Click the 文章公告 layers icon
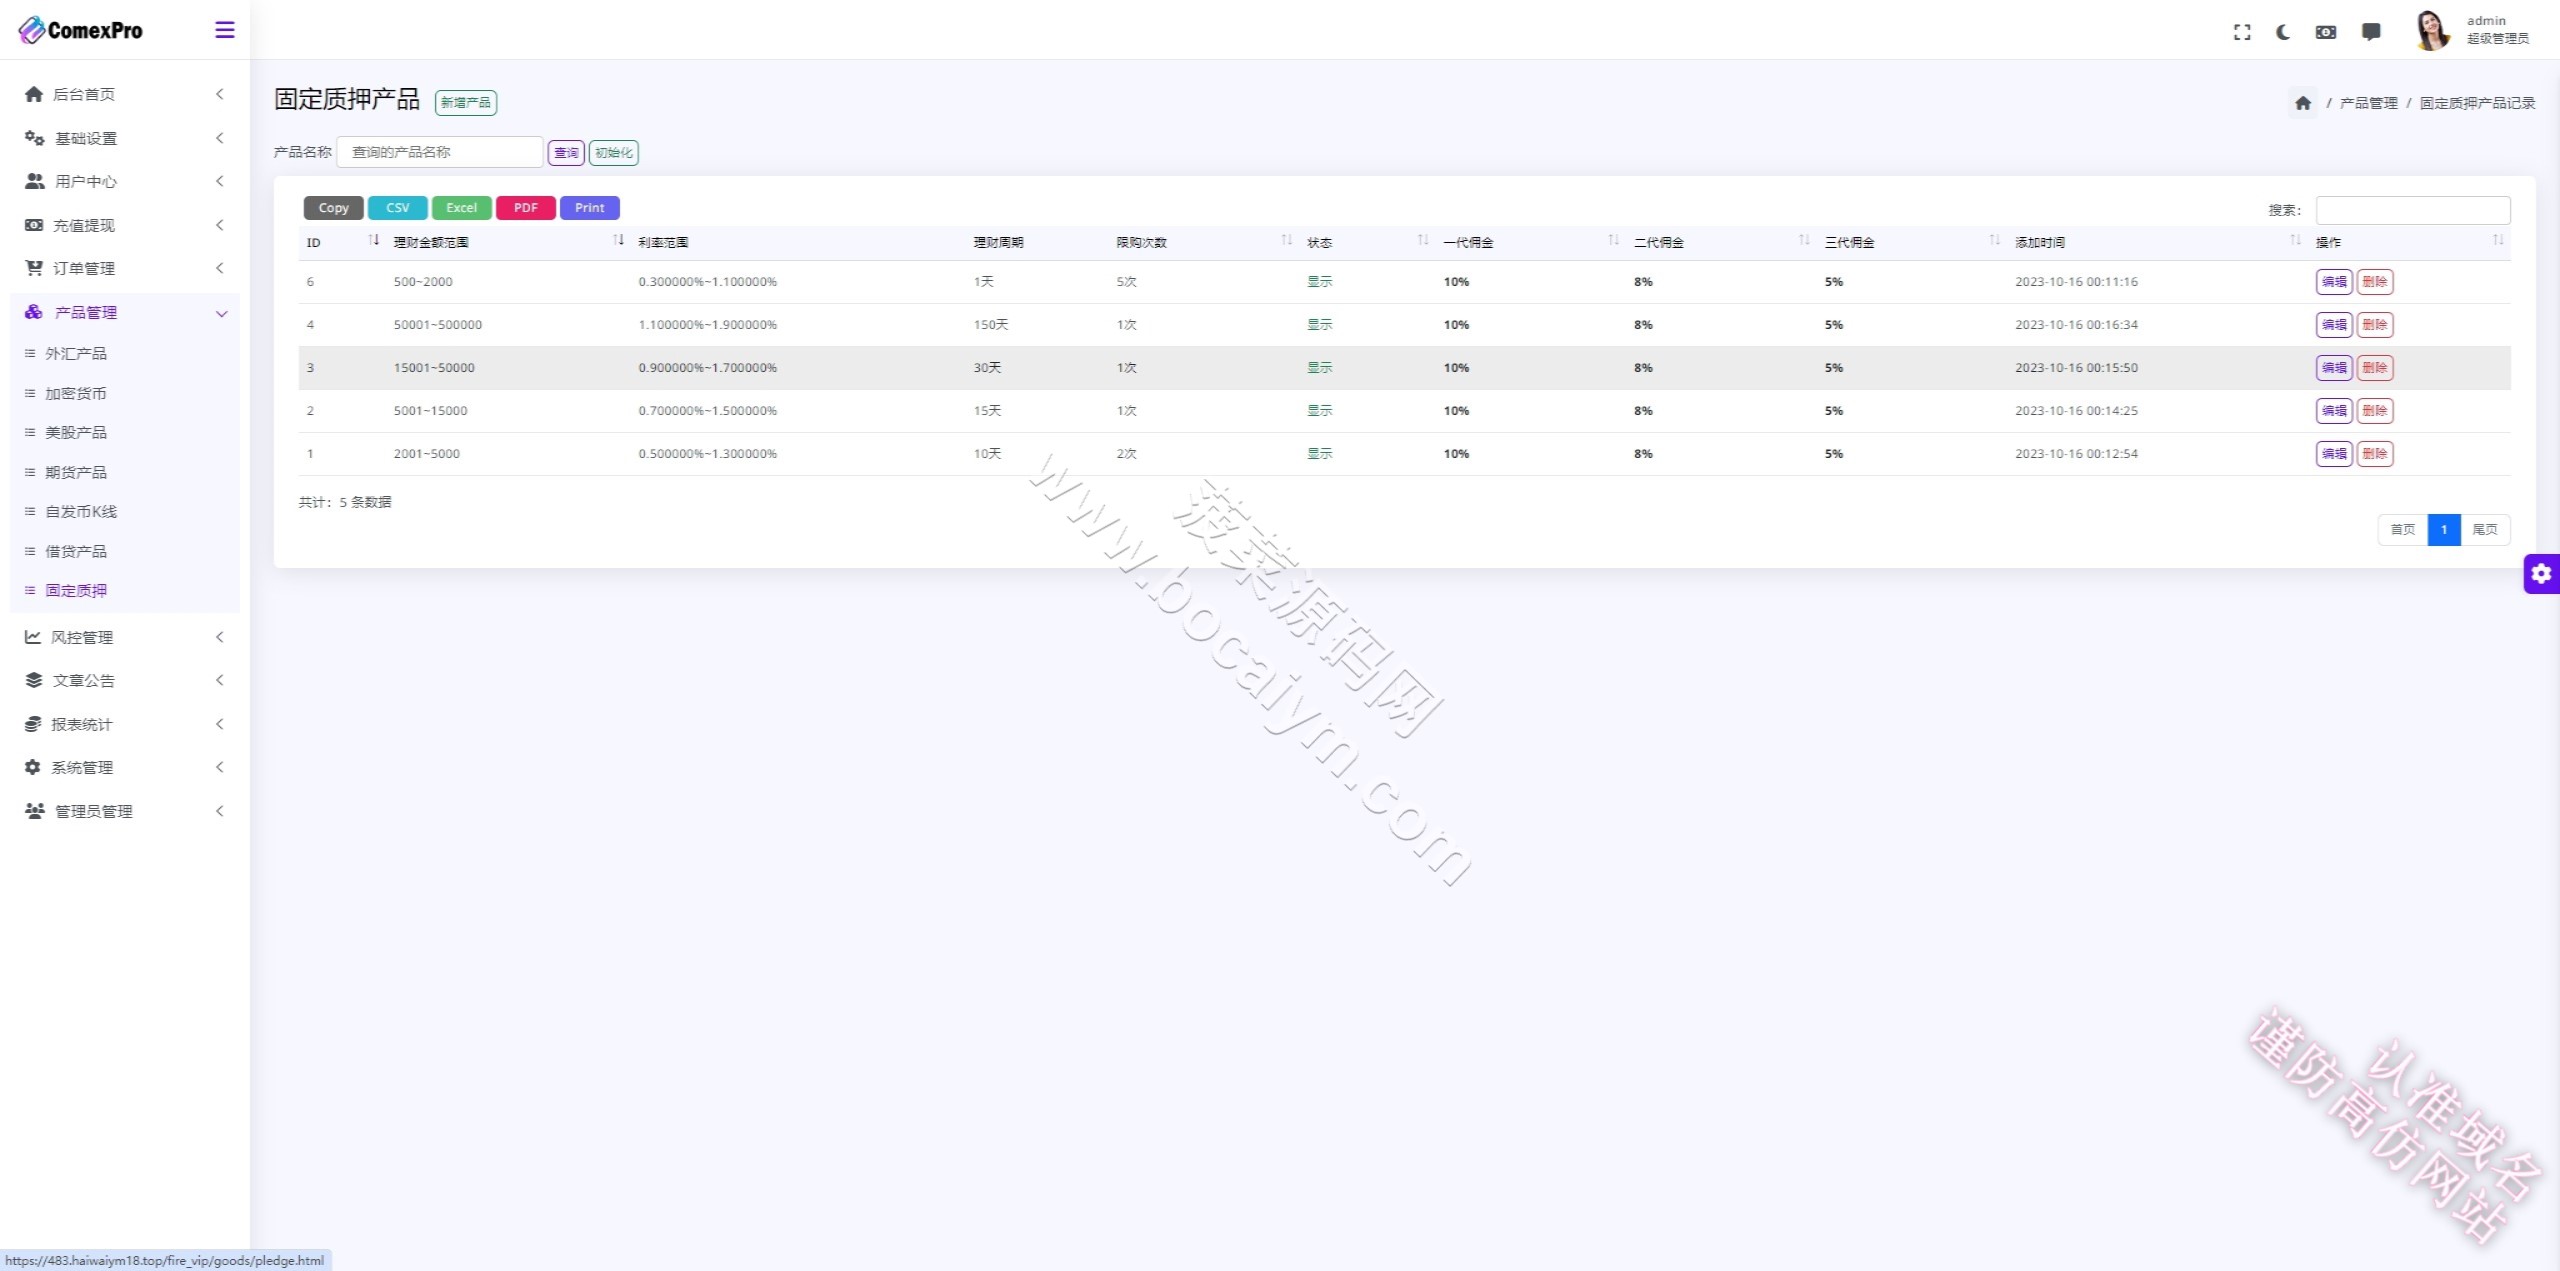2560x1271 pixels. click(34, 680)
